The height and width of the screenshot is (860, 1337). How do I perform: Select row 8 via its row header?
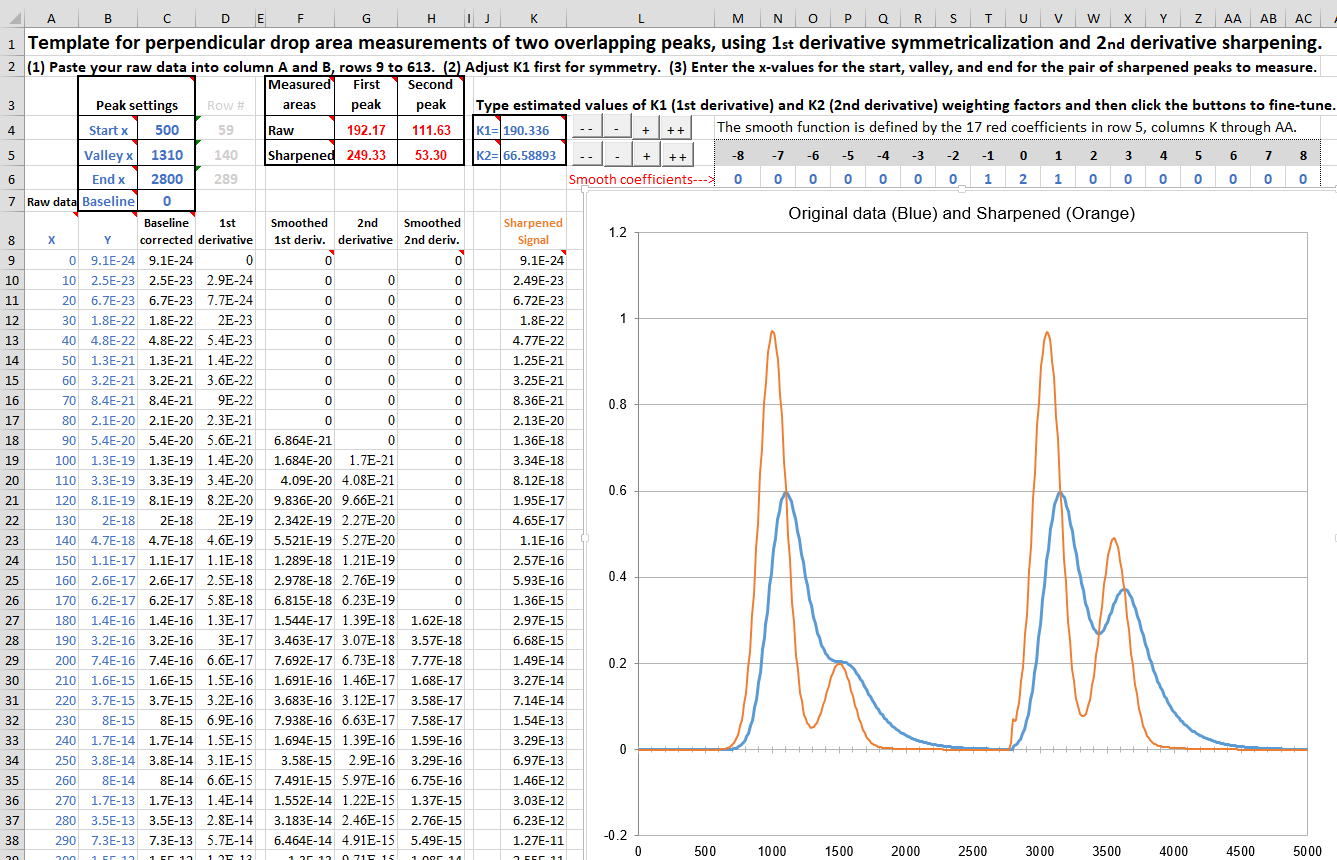10,240
